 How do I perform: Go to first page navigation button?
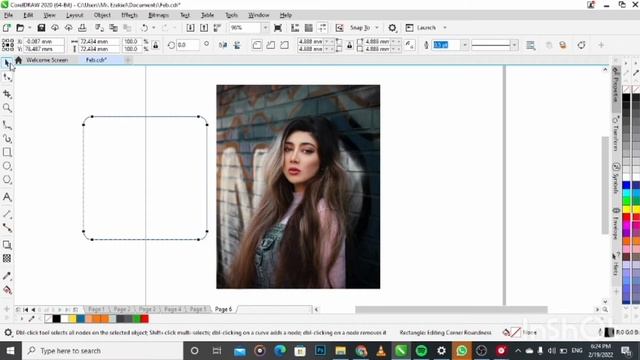tap(26, 310)
